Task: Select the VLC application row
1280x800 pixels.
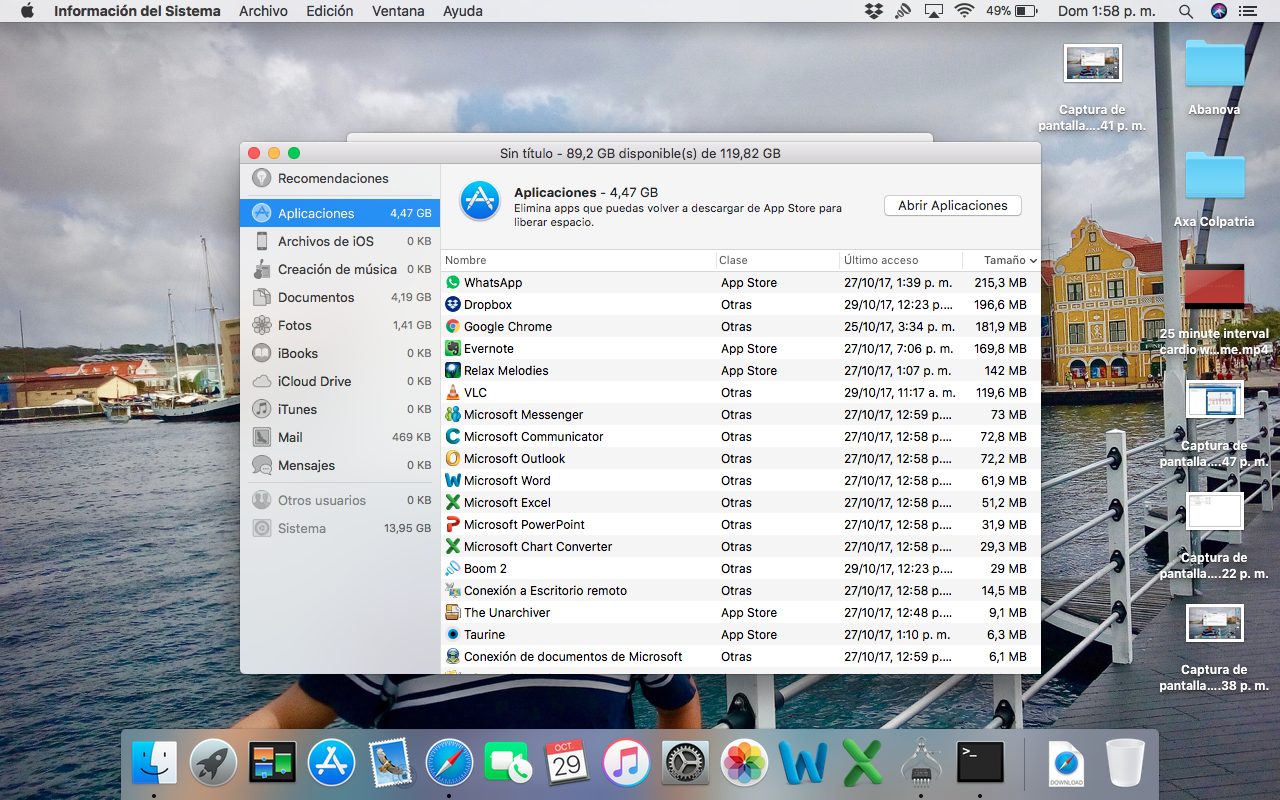Action: [x=475, y=393]
